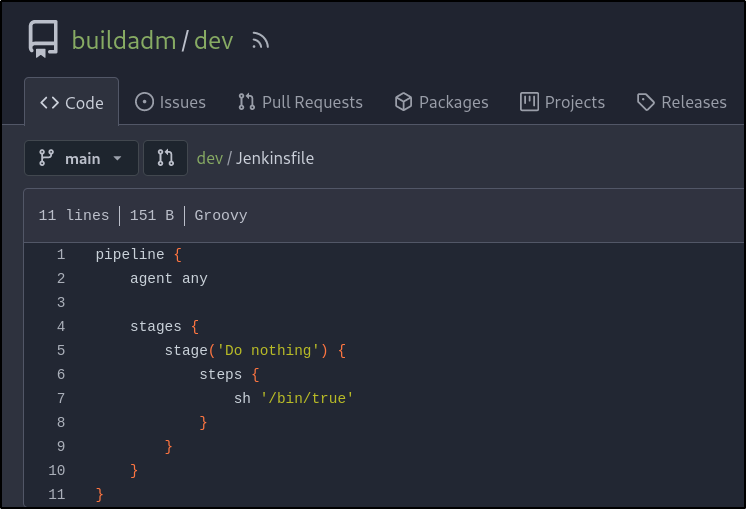Click line number 11 in gutter
The width and height of the screenshot is (746, 509).
pos(56,494)
